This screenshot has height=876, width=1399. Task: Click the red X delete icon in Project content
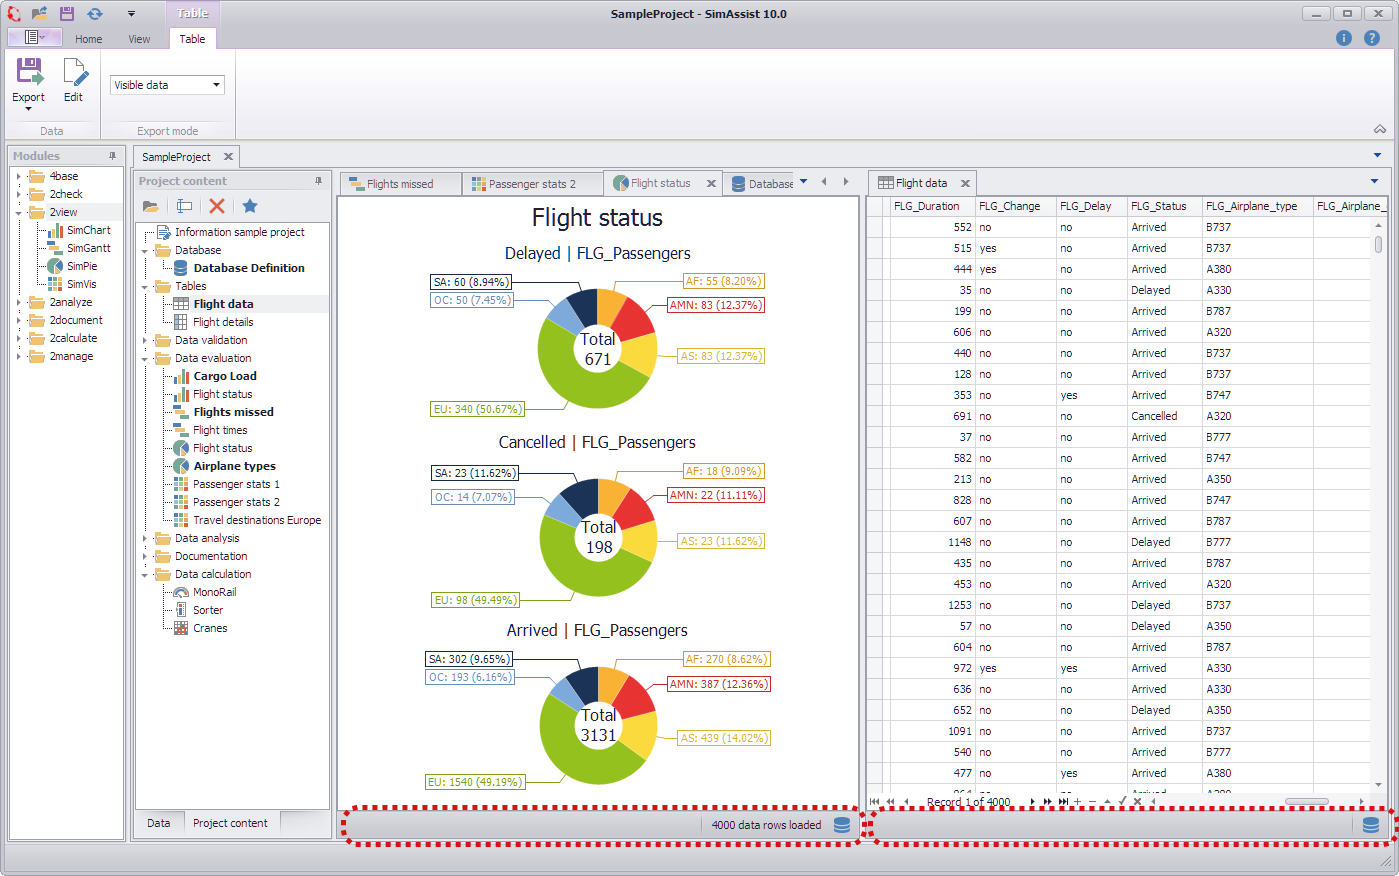[x=217, y=206]
